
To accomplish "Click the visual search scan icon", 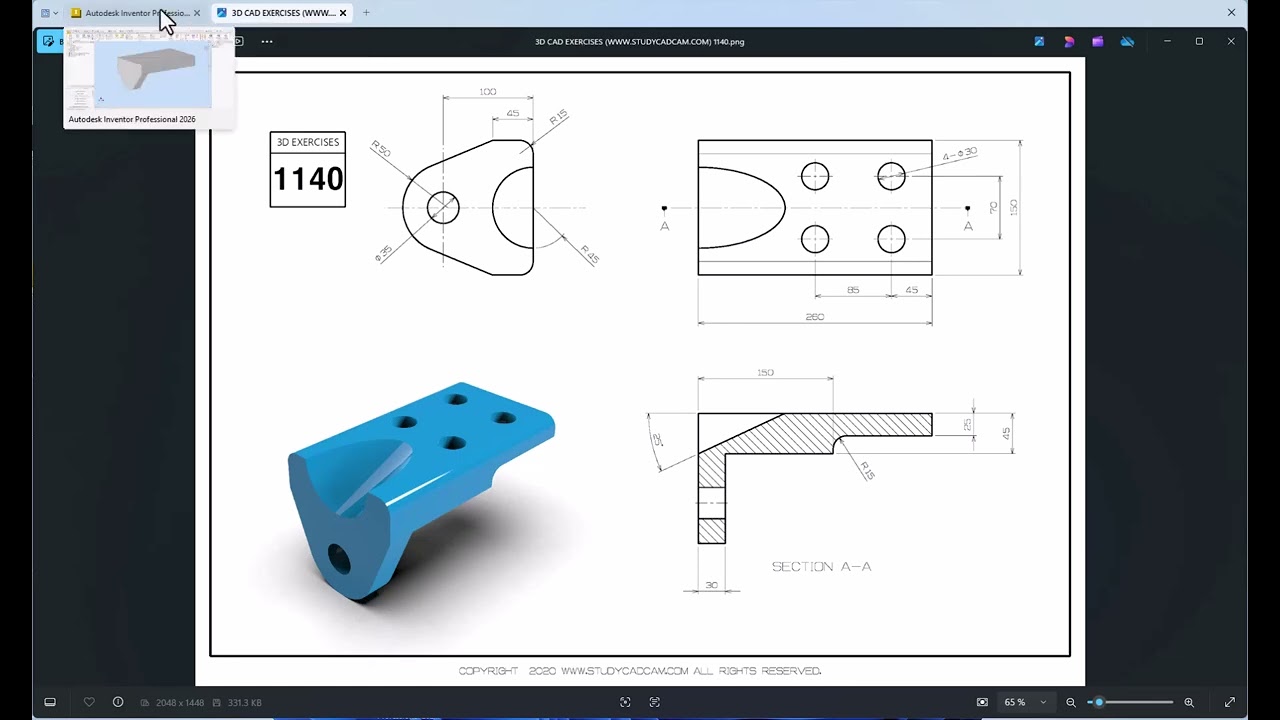I will pyautogui.click(x=625, y=702).
